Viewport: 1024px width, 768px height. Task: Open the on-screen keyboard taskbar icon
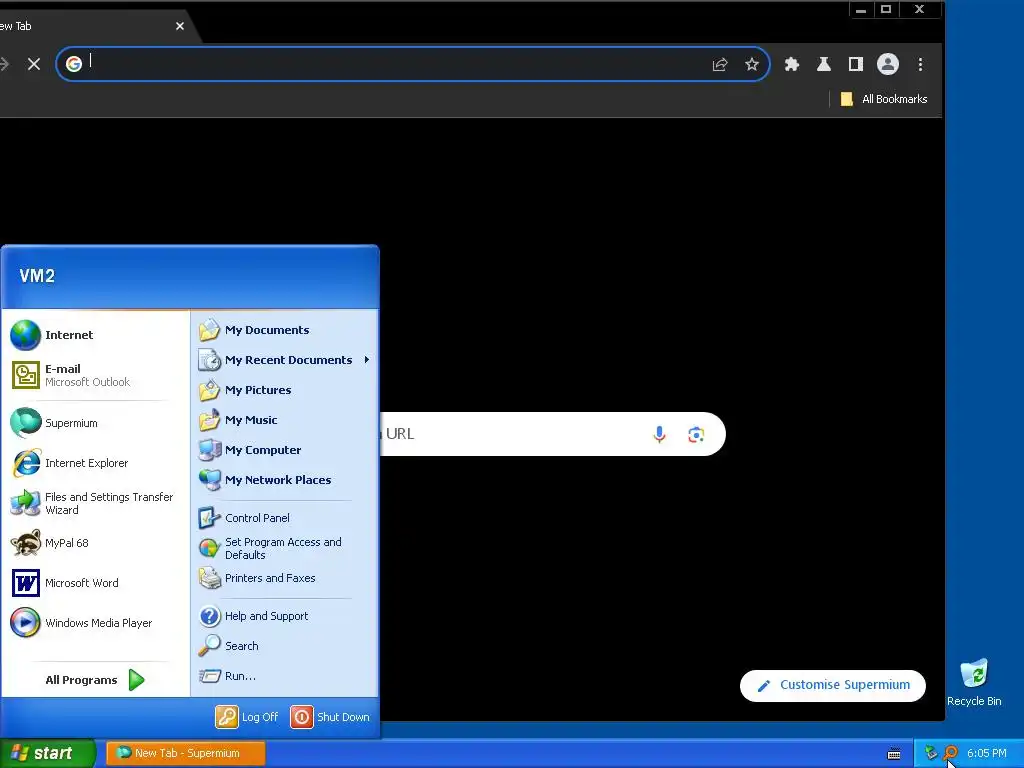point(894,754)
